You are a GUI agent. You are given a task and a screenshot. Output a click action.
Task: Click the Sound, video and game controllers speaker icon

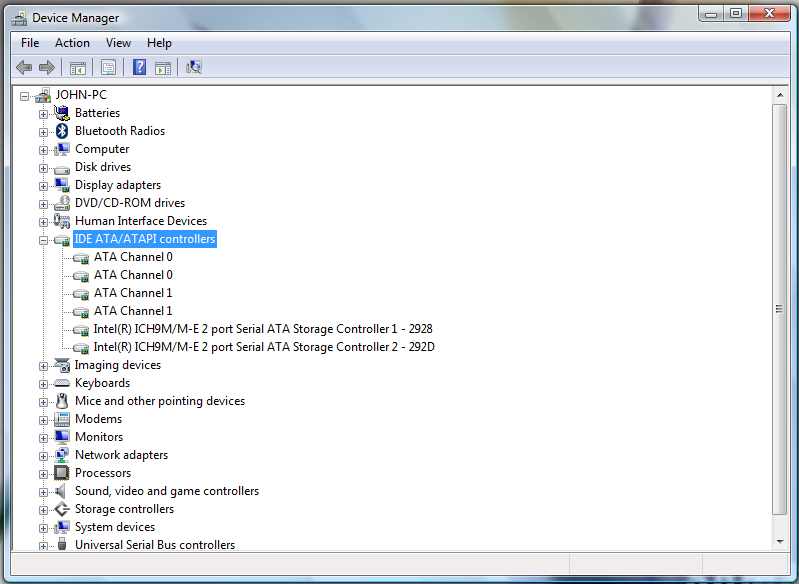(x=62, y=491)
